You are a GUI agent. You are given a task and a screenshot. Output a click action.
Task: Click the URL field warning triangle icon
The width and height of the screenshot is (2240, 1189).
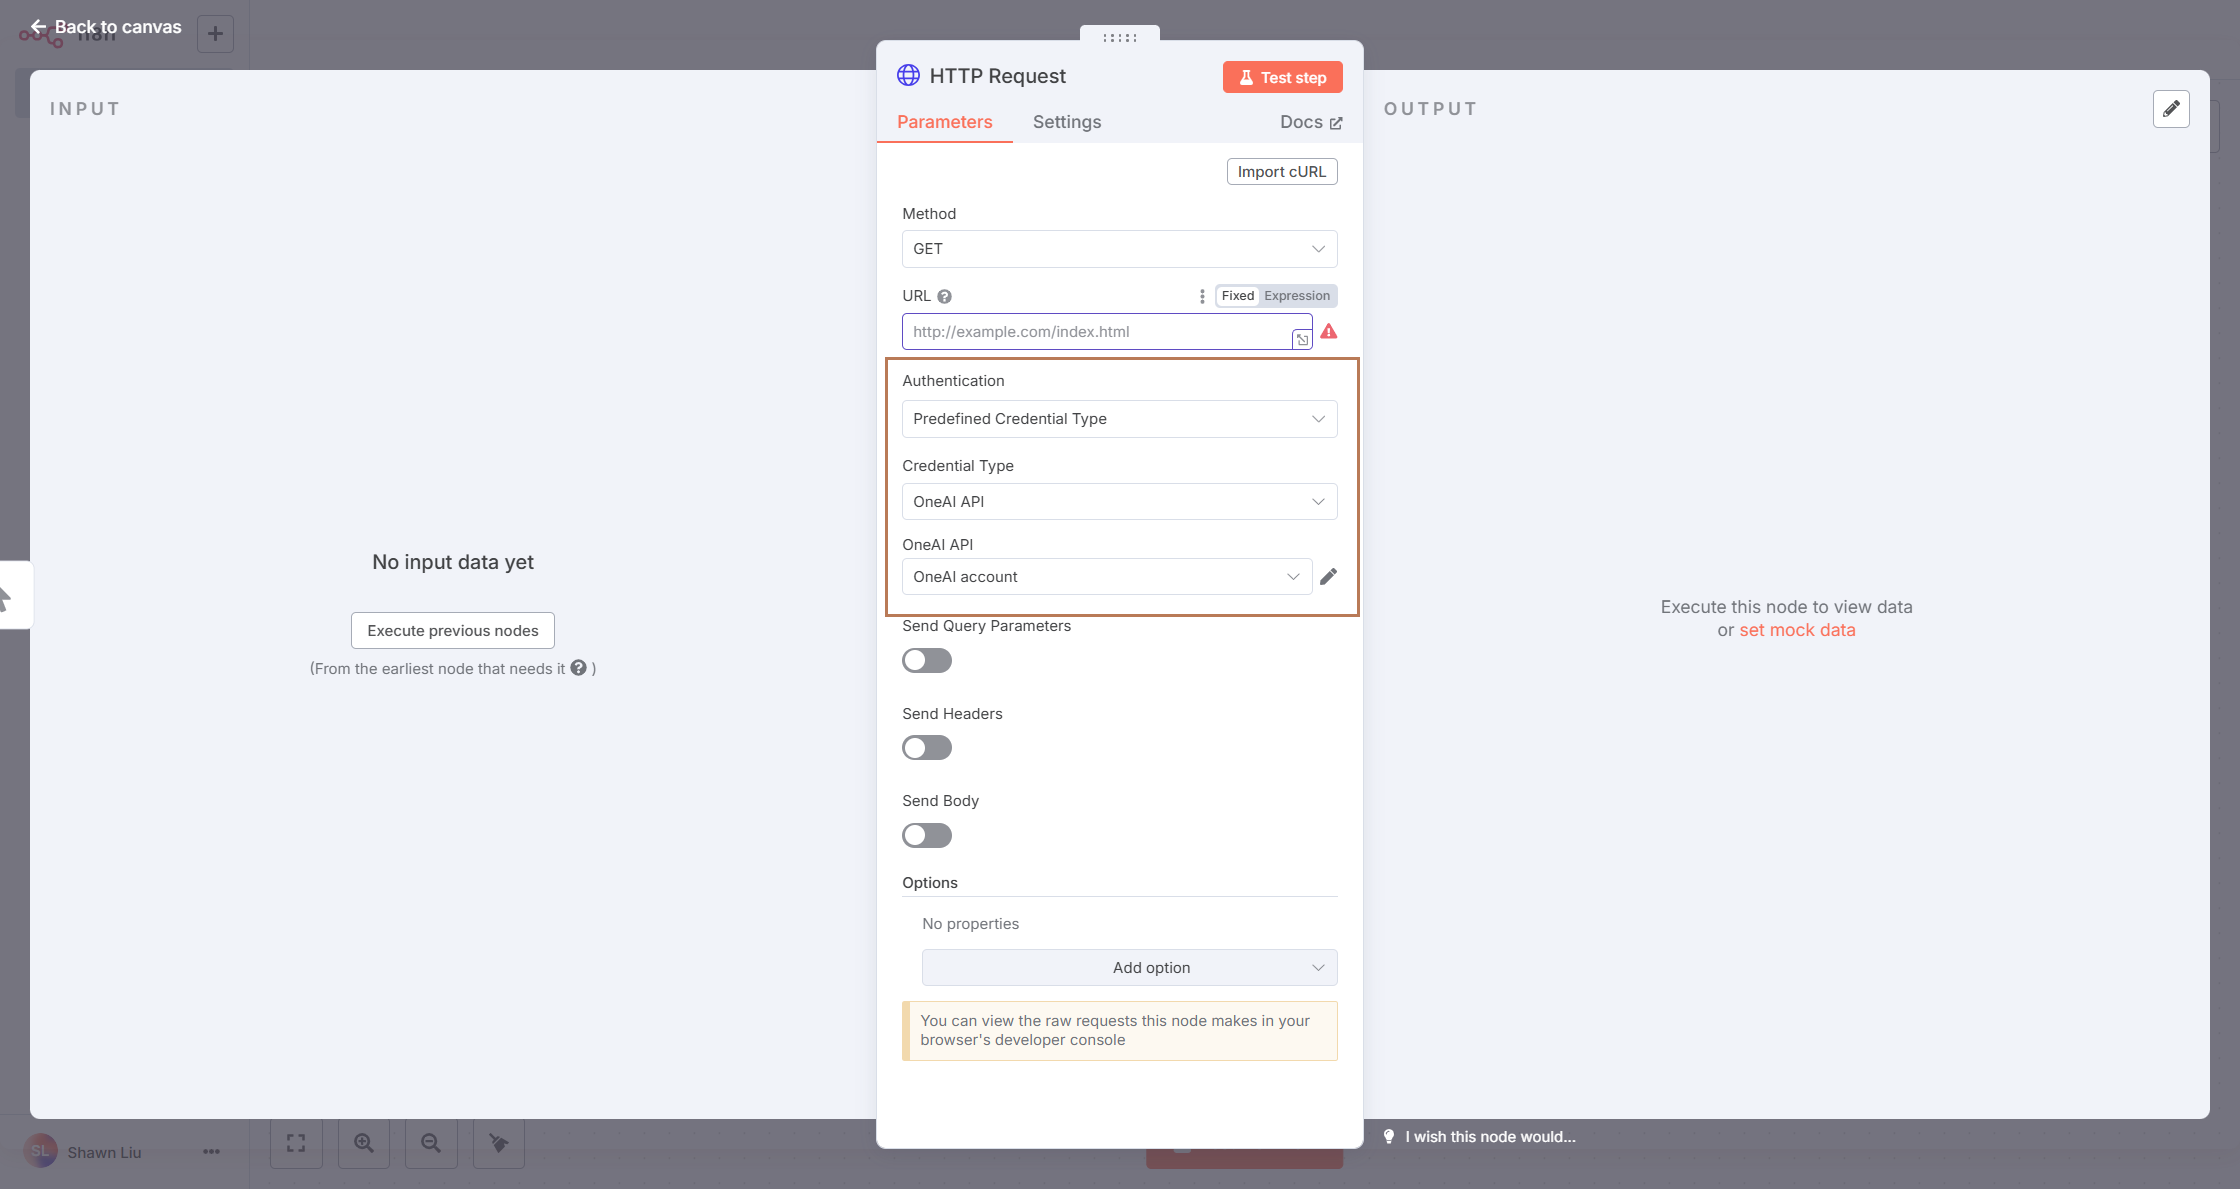1329,332
